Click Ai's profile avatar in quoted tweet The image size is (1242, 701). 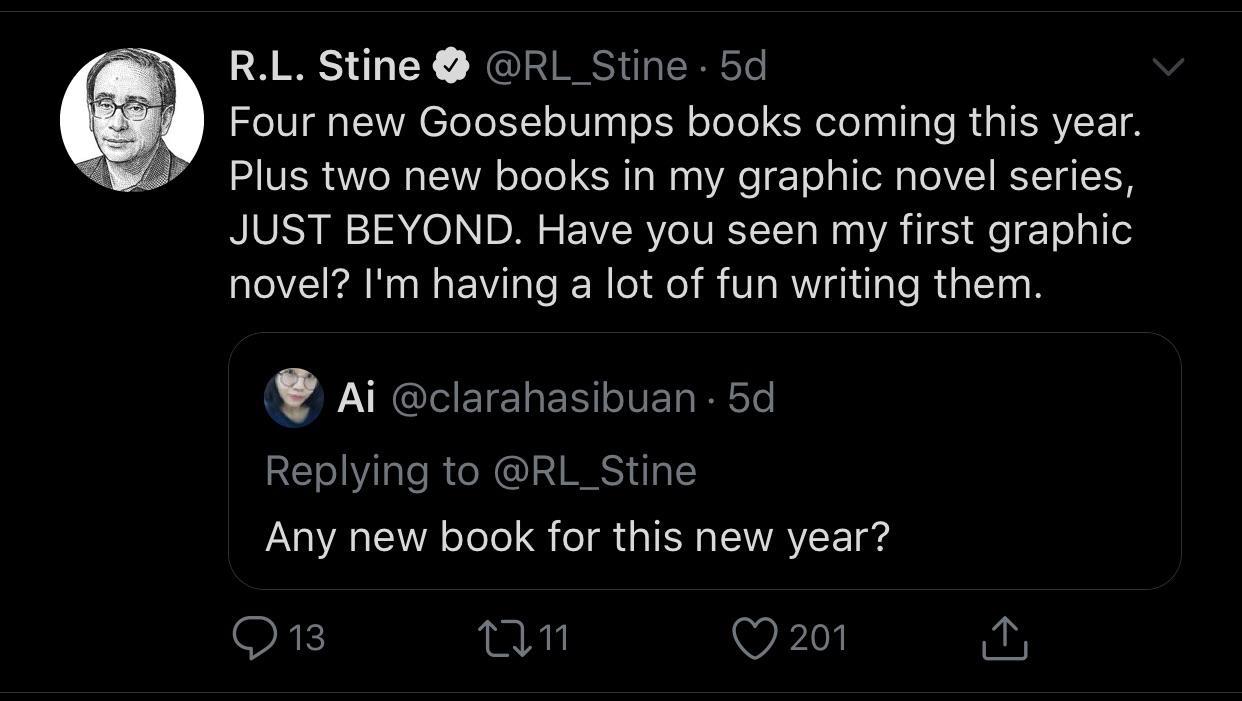(294, 399)
